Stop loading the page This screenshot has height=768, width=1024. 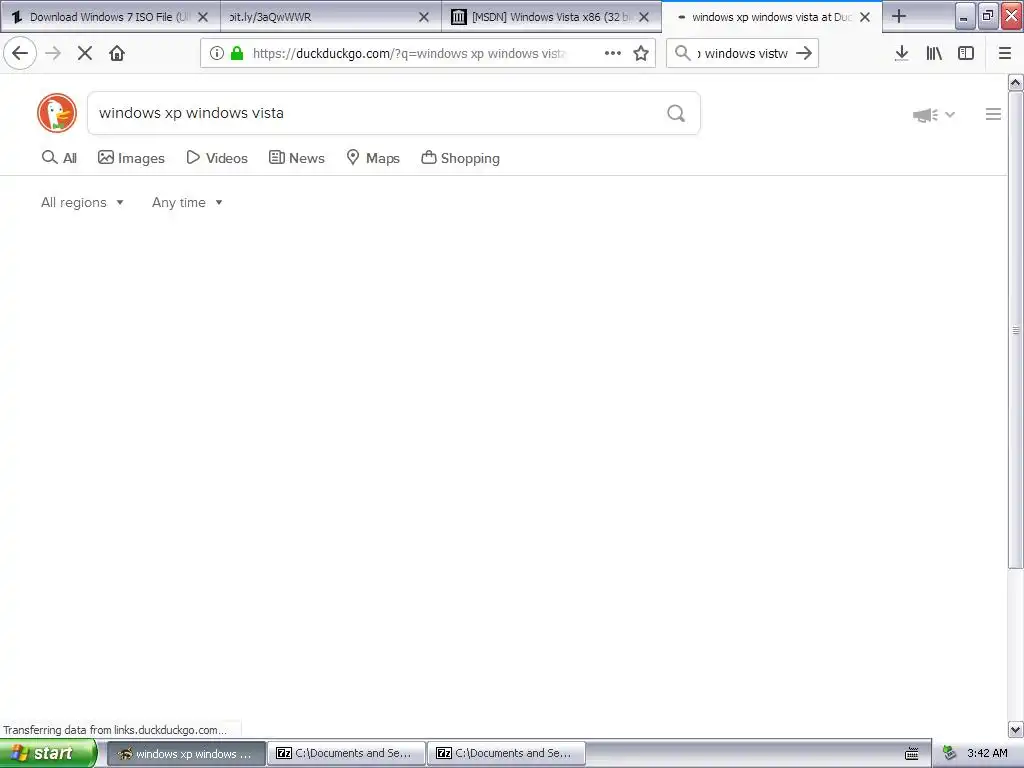pos(85,53)
